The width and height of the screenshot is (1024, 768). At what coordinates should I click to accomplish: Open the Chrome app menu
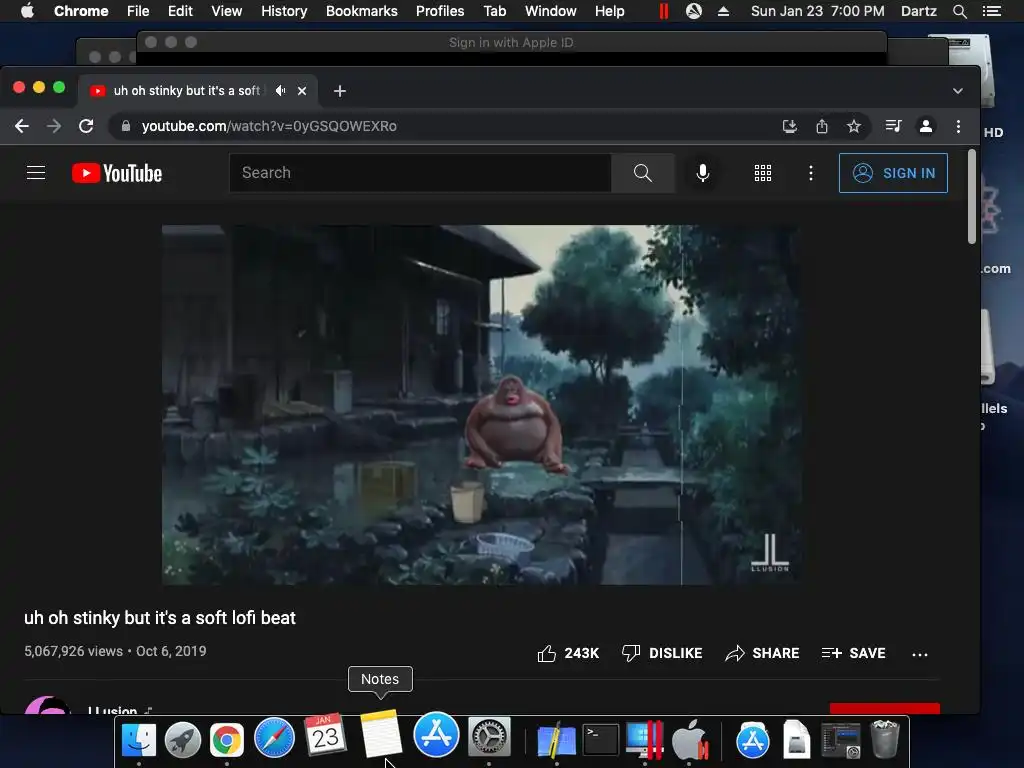click(x=81, y=11)
